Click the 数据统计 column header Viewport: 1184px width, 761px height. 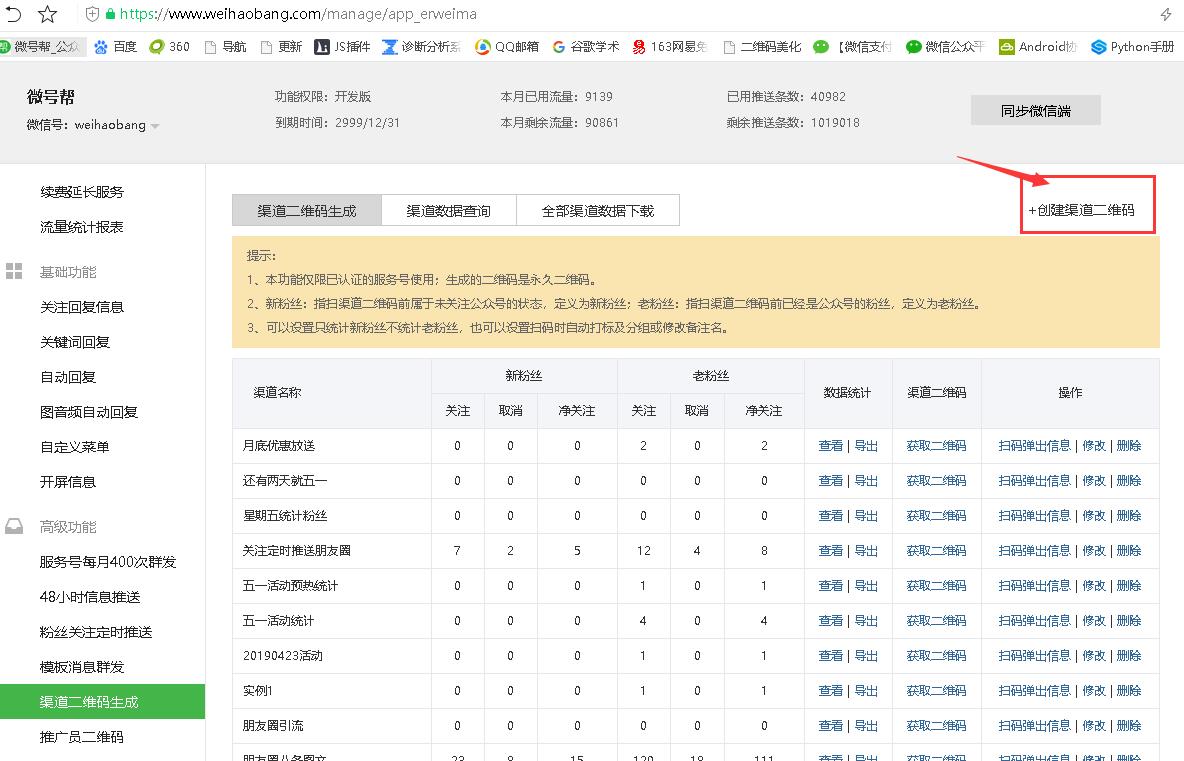[847, 393]
